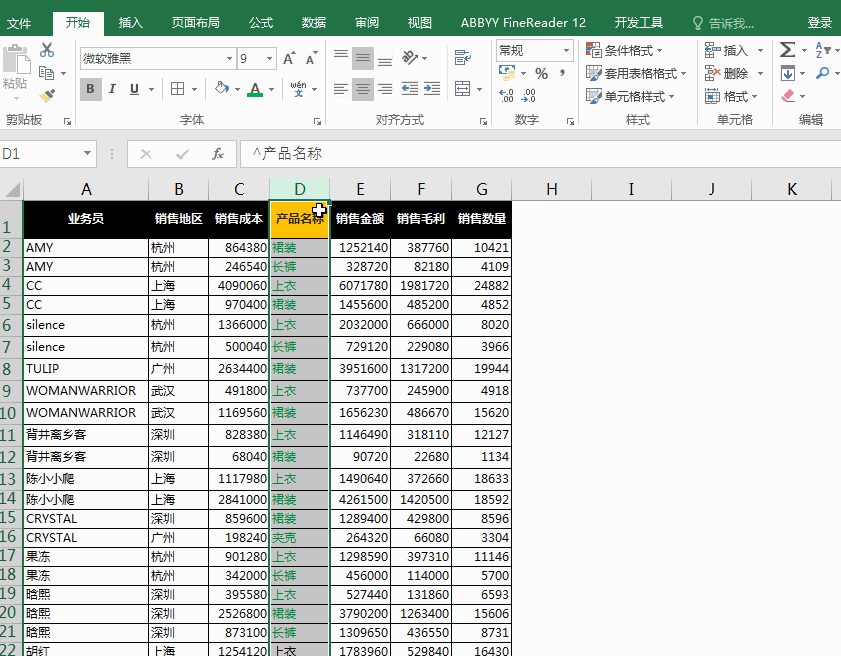This screenshot has width=841, height=656.
Task: Click the Cut scissors icon
Action: point(47,50)
